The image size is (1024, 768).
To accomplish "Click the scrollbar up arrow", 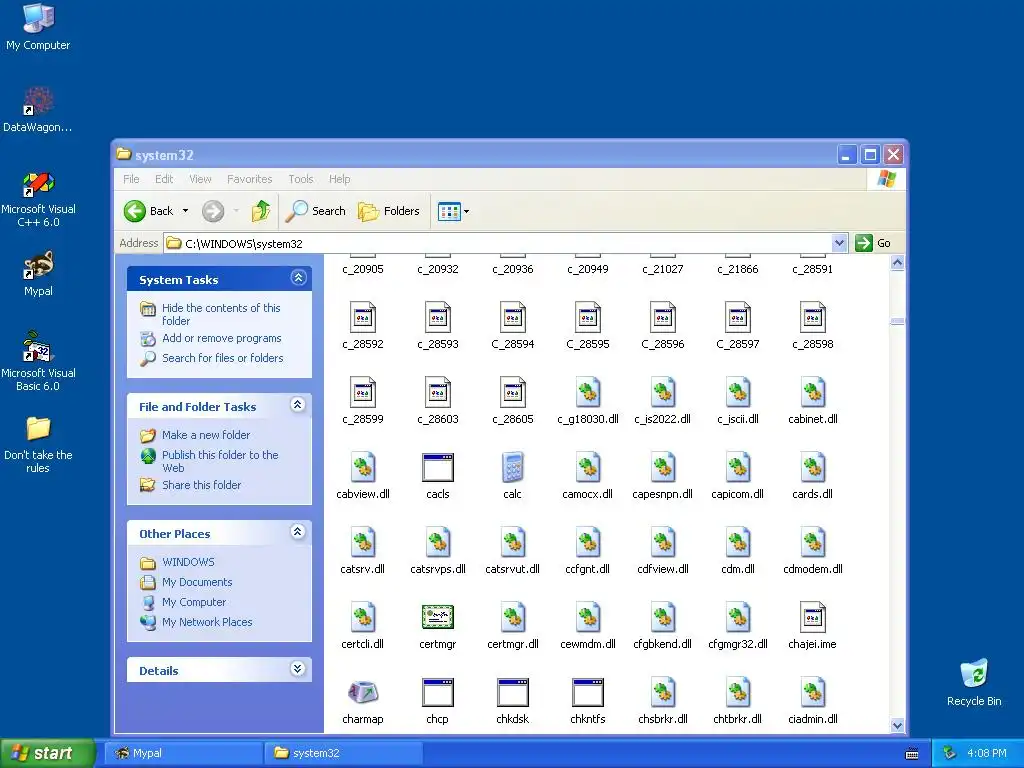I will 897,263.
